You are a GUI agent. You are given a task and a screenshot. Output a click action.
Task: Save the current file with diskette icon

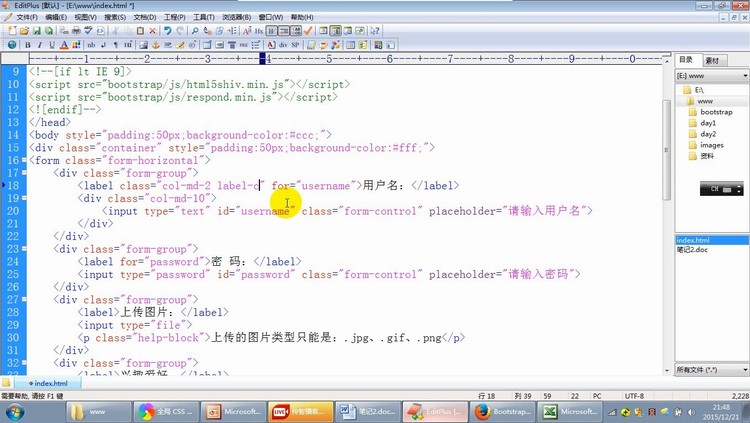tap(36, 31)
